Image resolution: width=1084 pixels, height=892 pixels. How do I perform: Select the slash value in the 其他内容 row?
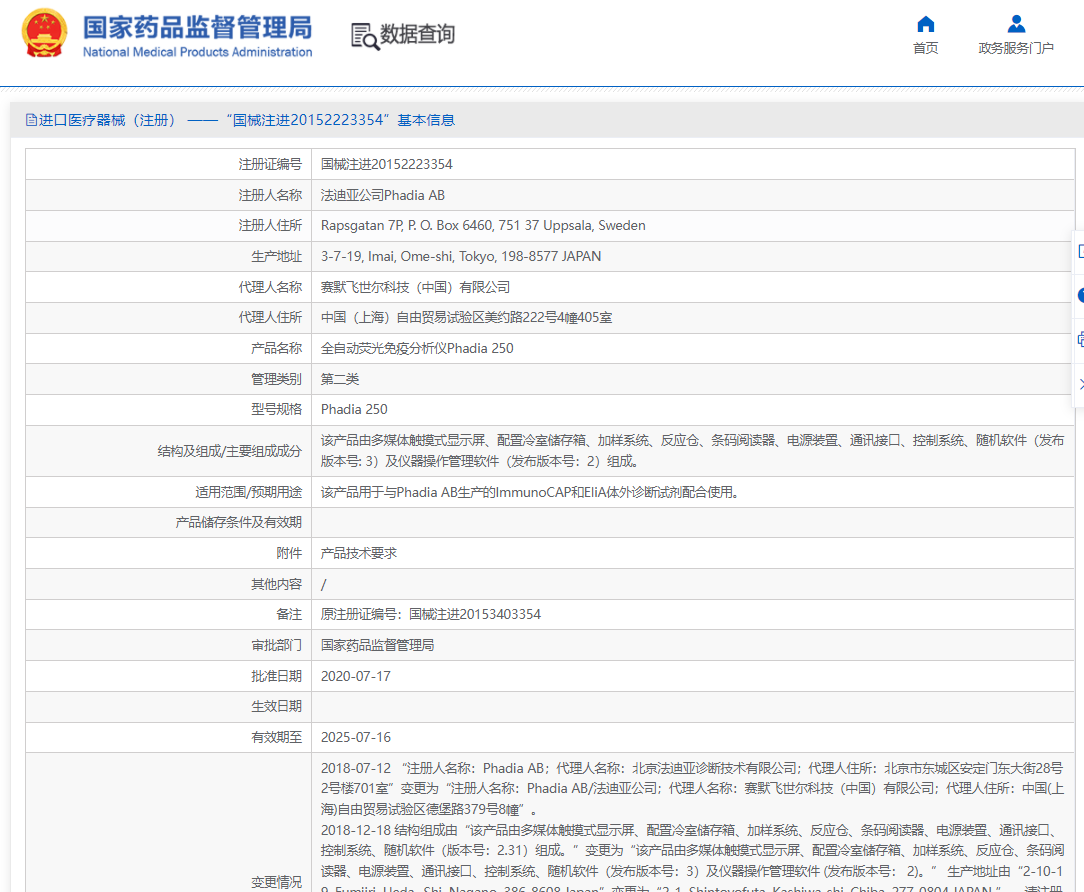coord(324,585)
